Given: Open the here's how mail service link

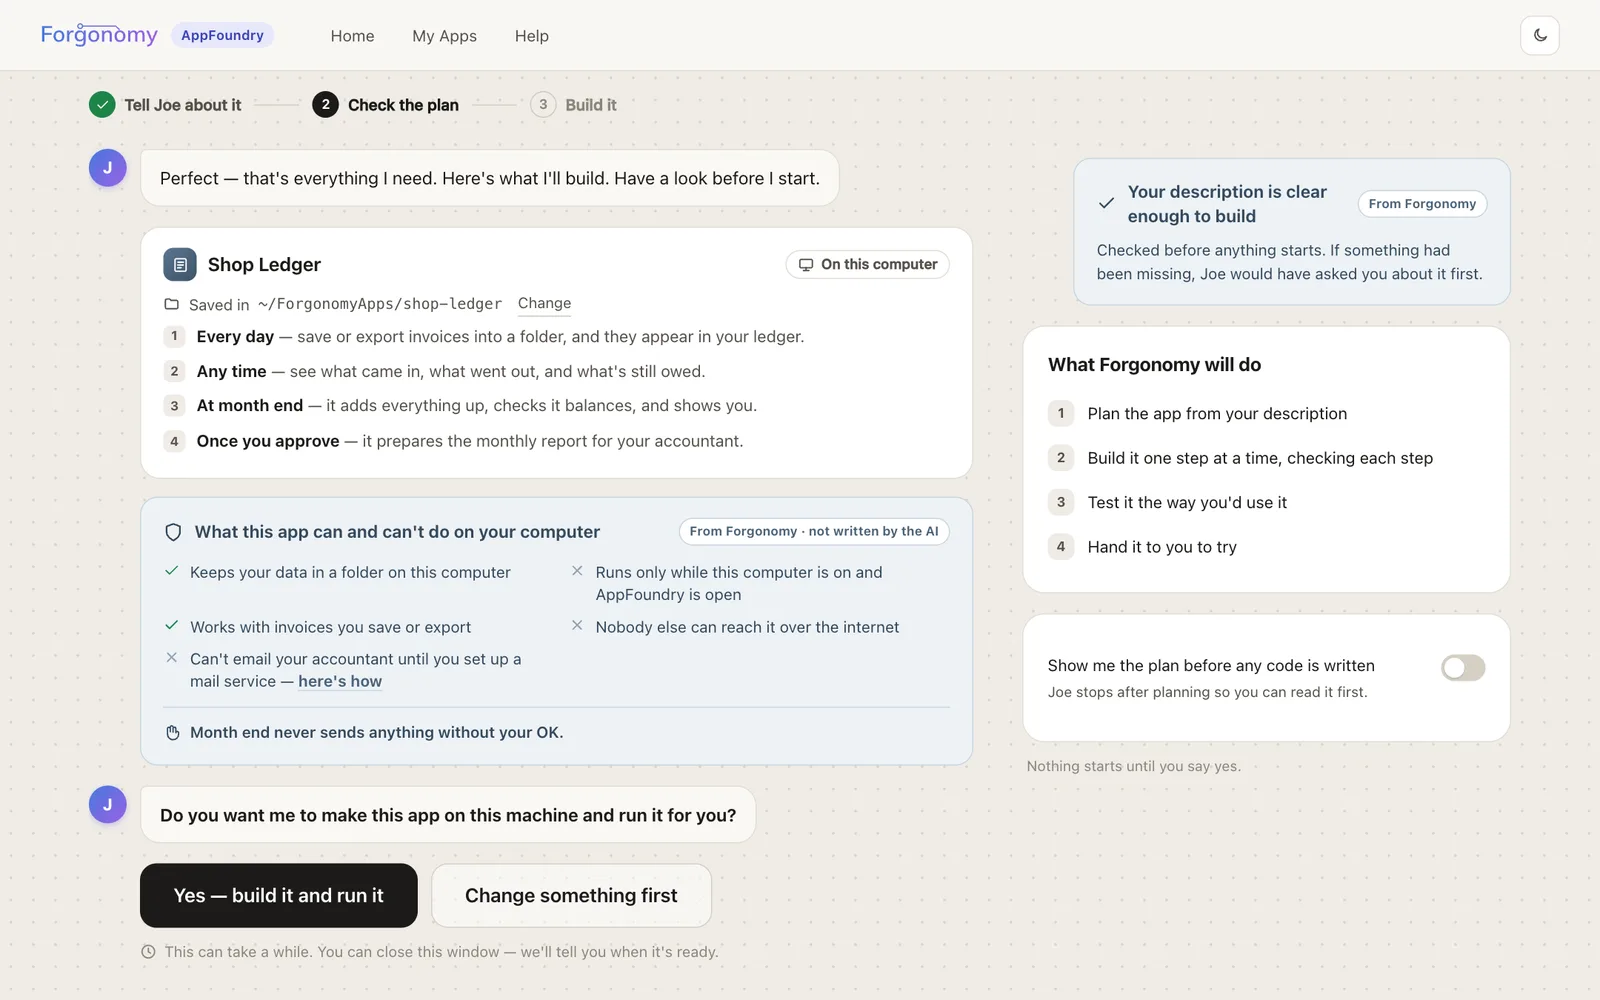Looking at the screenshot, I should [x=340, y=681].
